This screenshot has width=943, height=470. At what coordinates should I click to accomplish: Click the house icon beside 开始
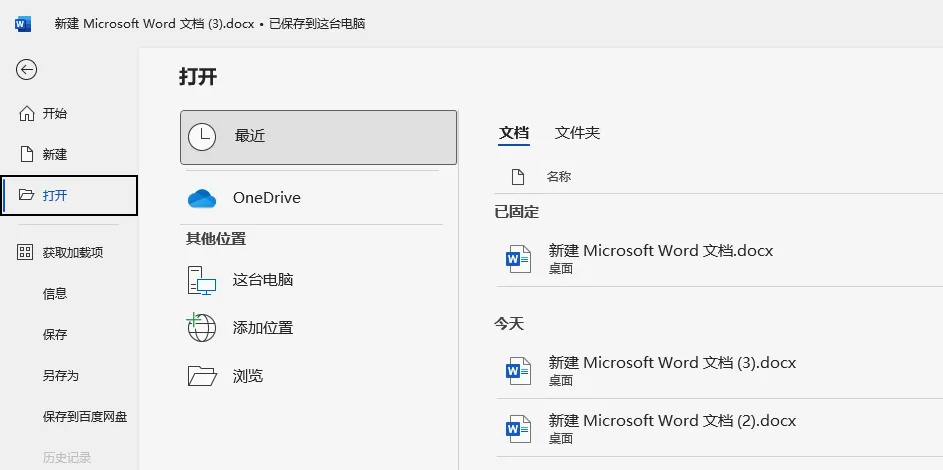(x=27, y=114)
